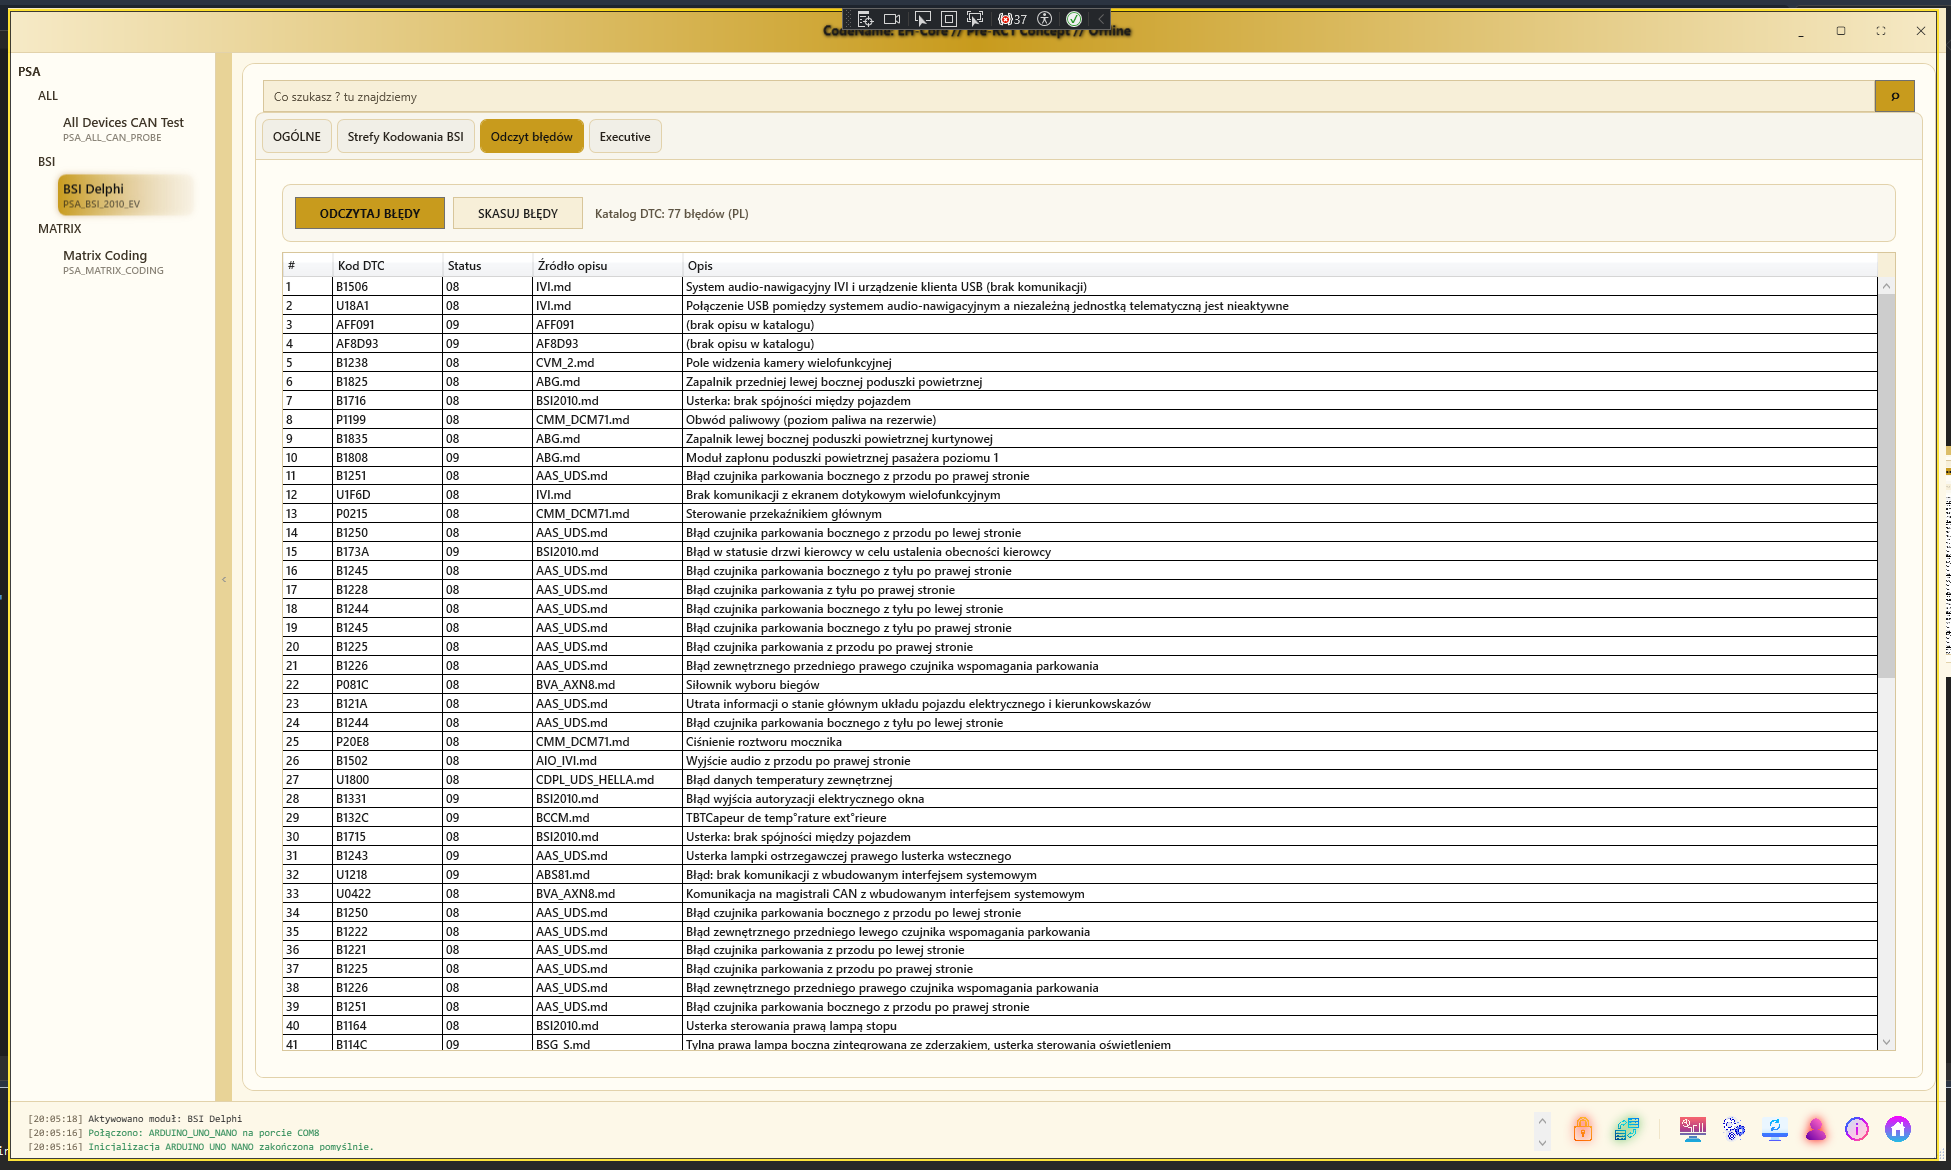Sort by the Status column header
The image size is (1951, 1170).
tap(487, 265)
